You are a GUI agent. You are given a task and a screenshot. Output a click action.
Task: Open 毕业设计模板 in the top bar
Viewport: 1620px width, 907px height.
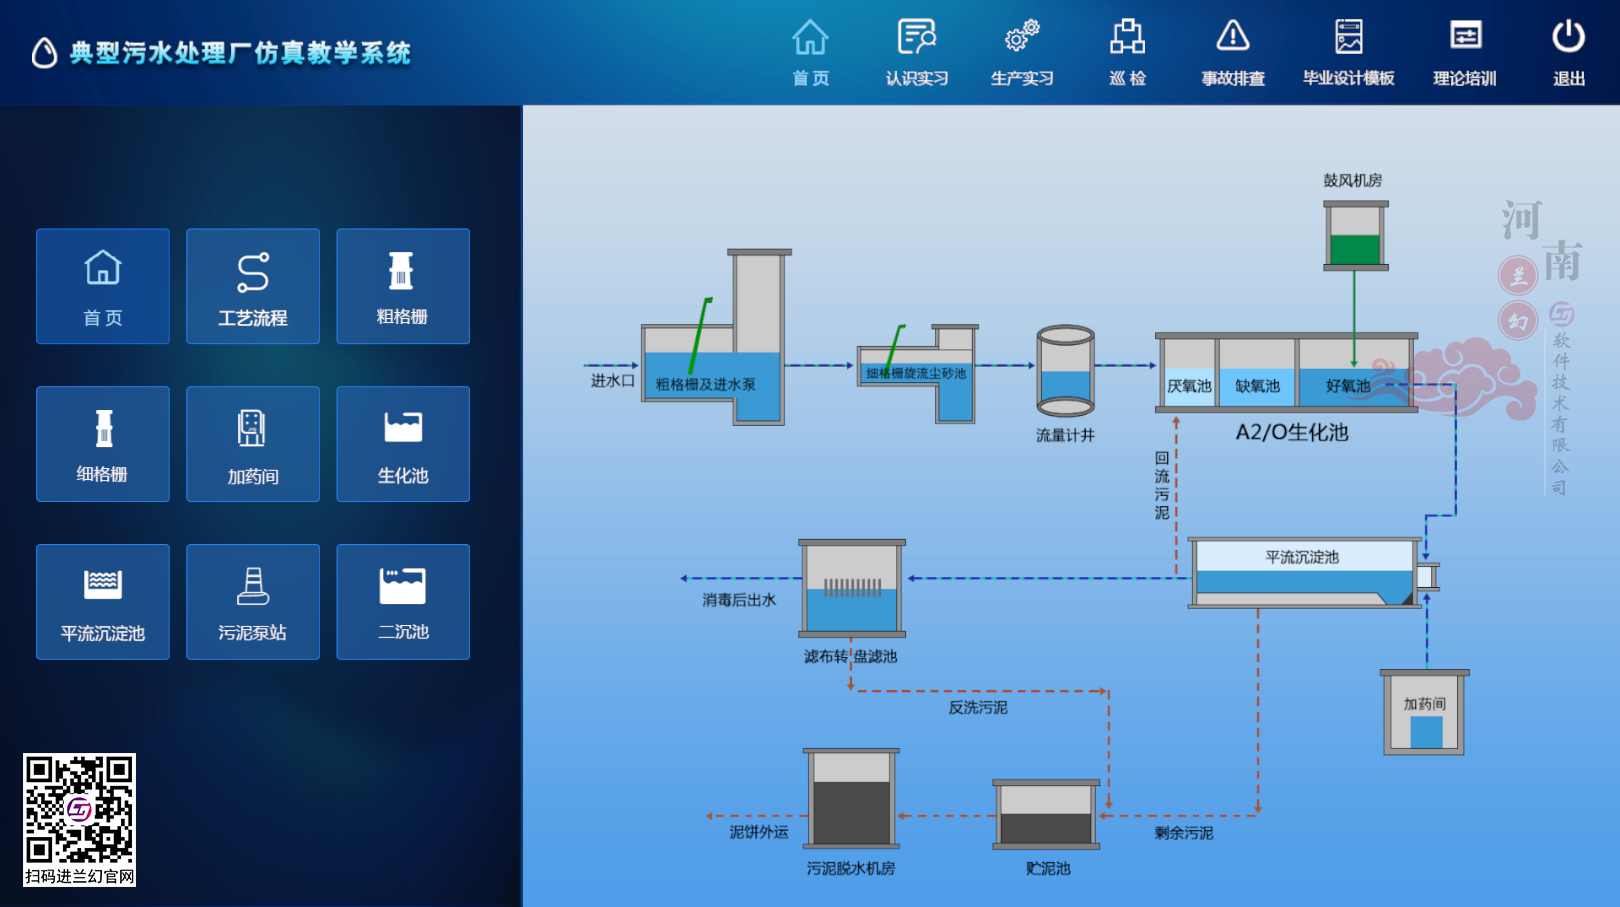click(x=1348, y=52)
